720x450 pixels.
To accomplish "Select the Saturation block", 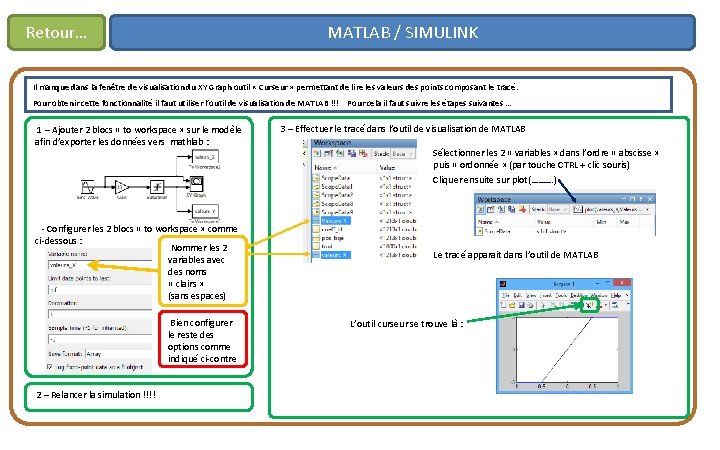I will pos(157,187).
